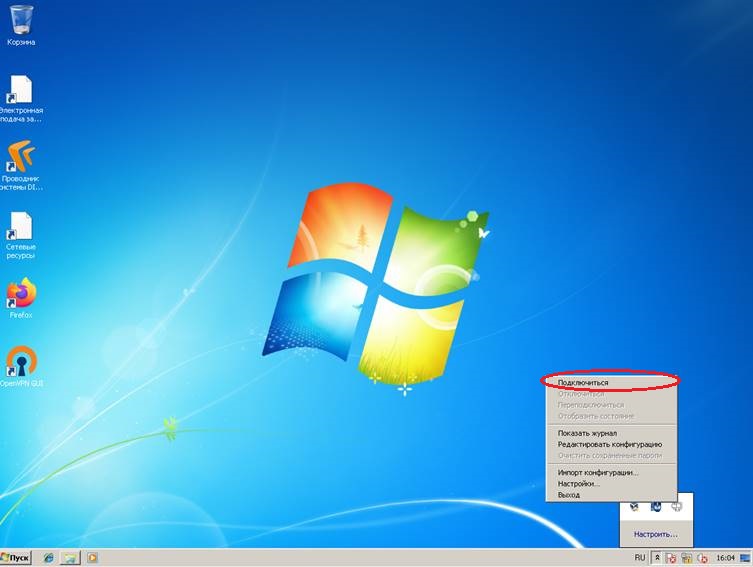Click the muted volume tray icon

[703, 558]
